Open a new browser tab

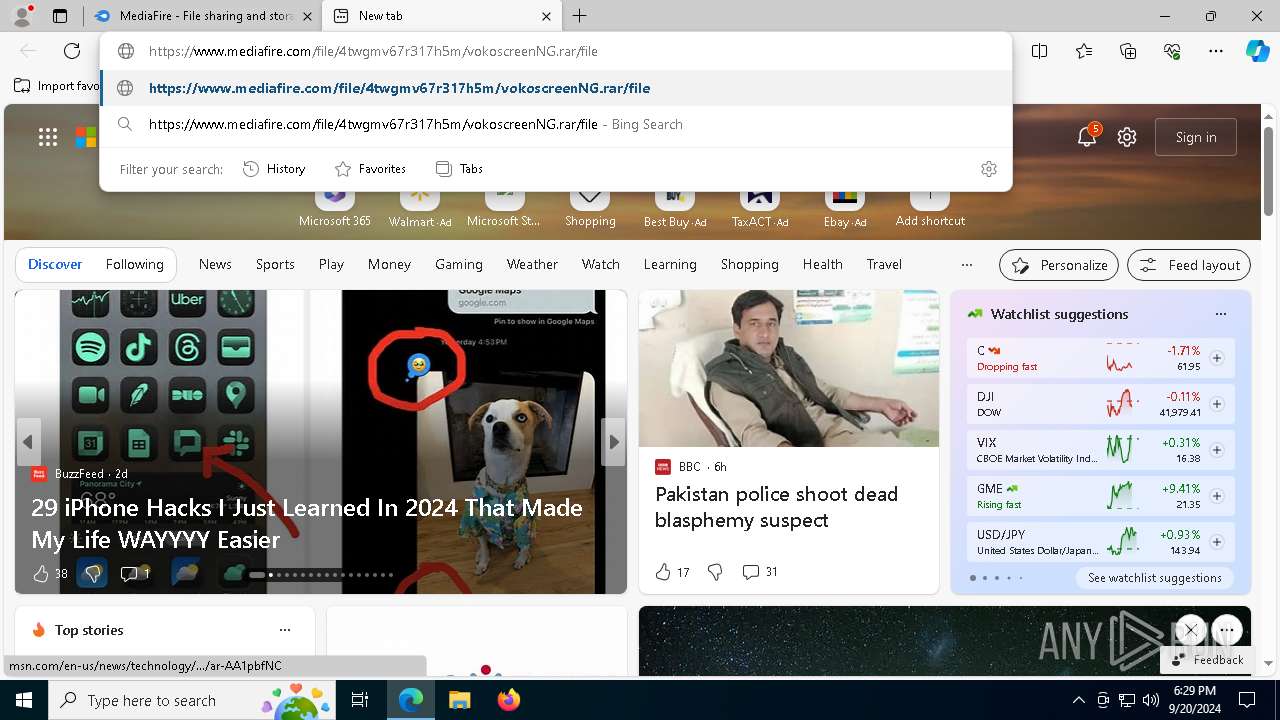[580, 16]
